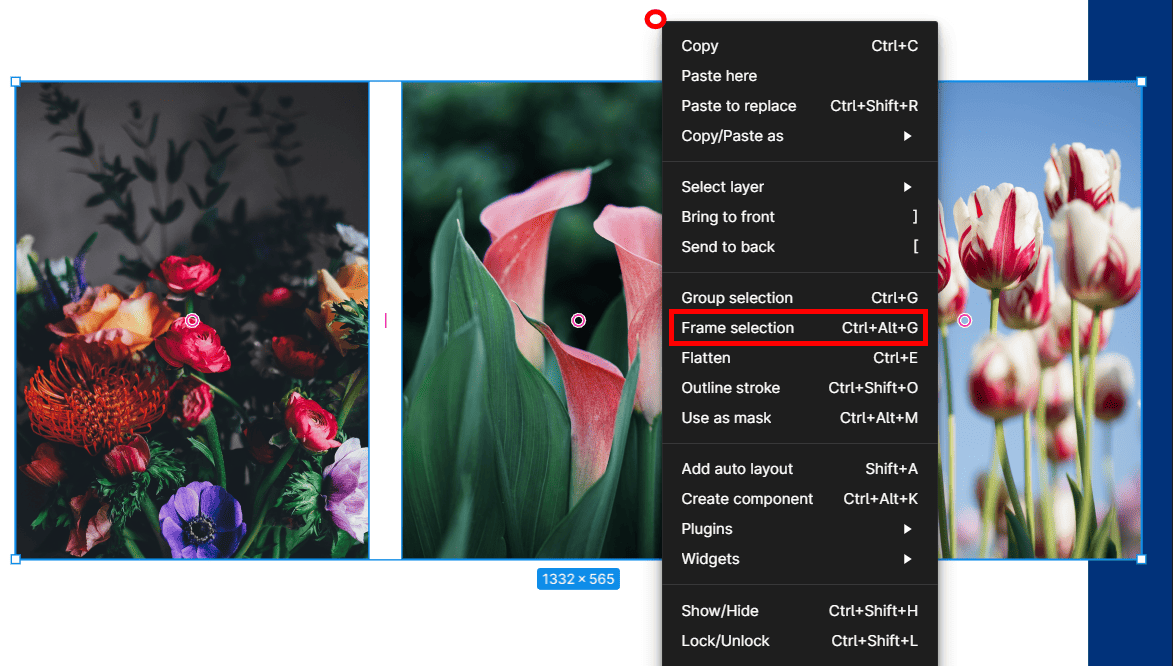Click the 1332 × 565 dimension label
1173x666 pixels.
click(x=578, y=579)
